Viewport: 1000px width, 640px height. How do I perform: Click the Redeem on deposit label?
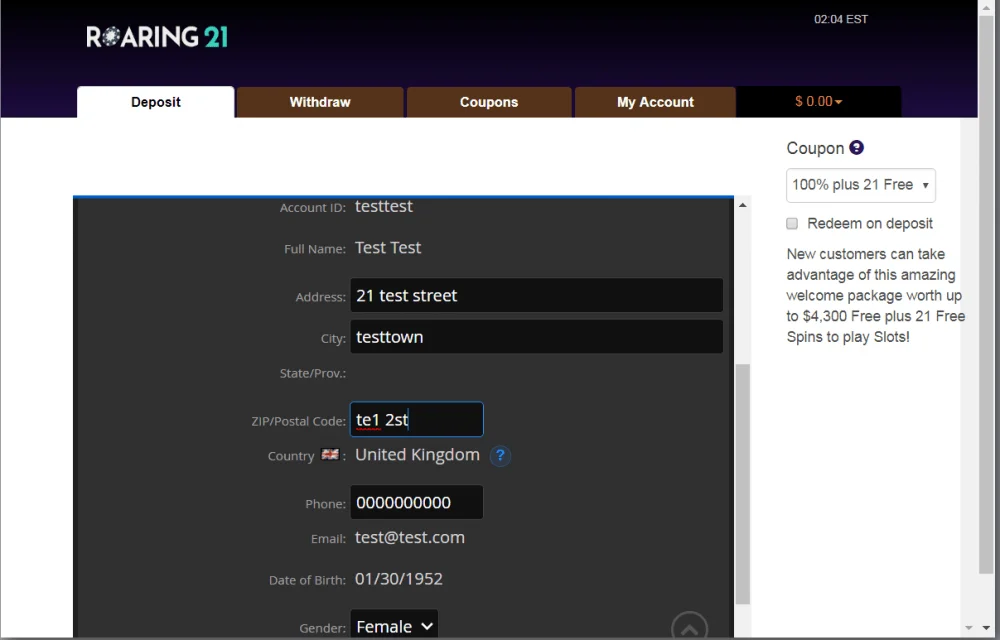[870, 224]
